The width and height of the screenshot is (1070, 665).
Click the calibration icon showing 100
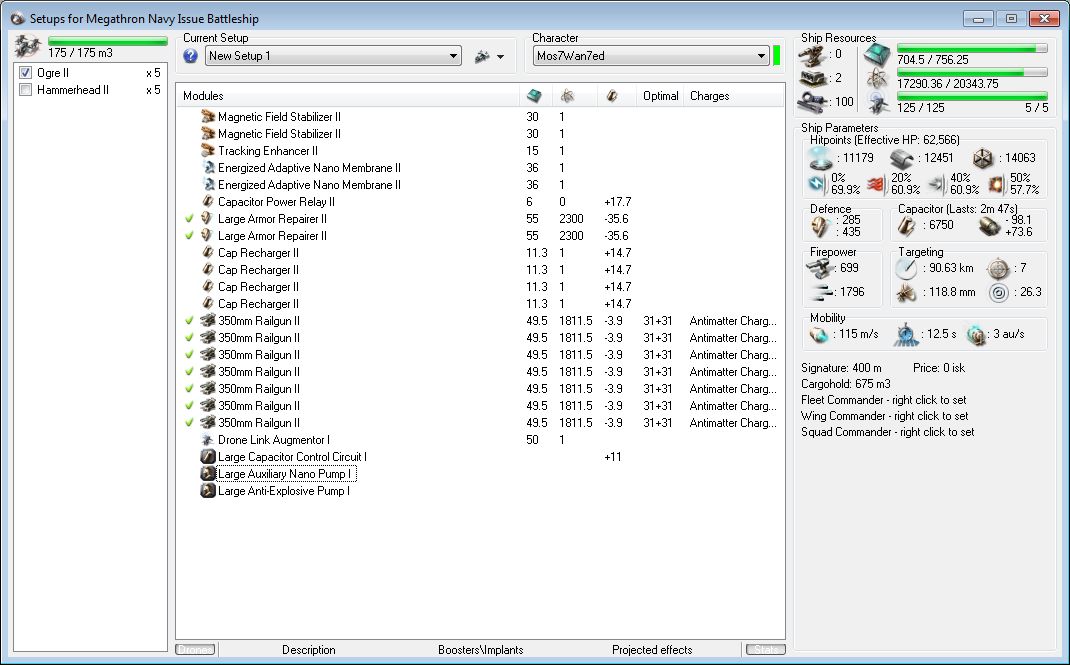[813, 102]
